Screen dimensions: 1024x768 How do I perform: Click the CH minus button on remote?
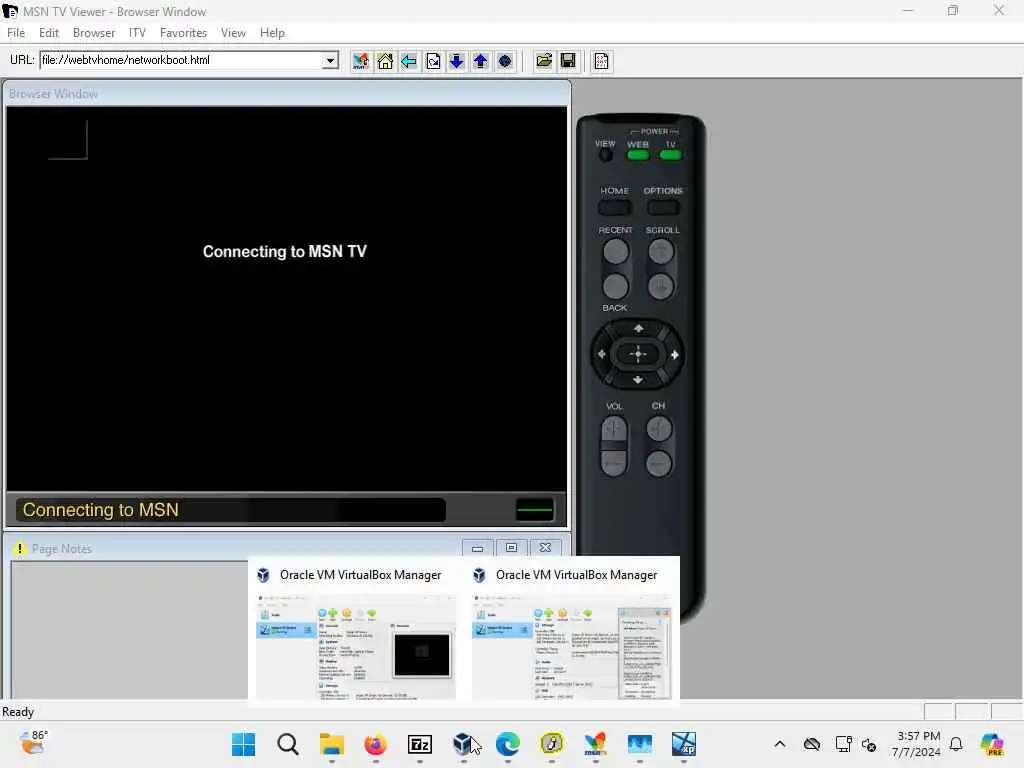point(658,463)
